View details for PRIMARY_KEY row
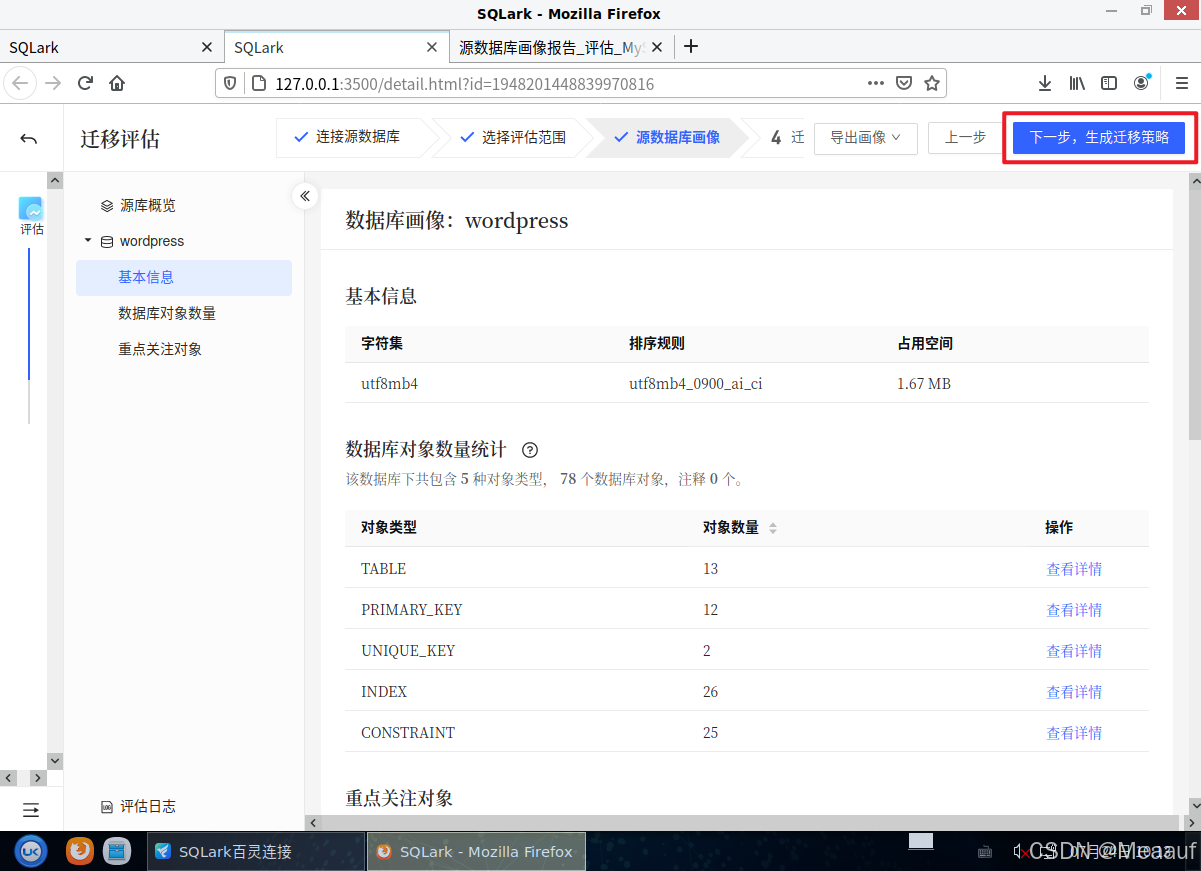Image resolution: width=1201 pixels, height=871 pixels. pos(1074,610)
